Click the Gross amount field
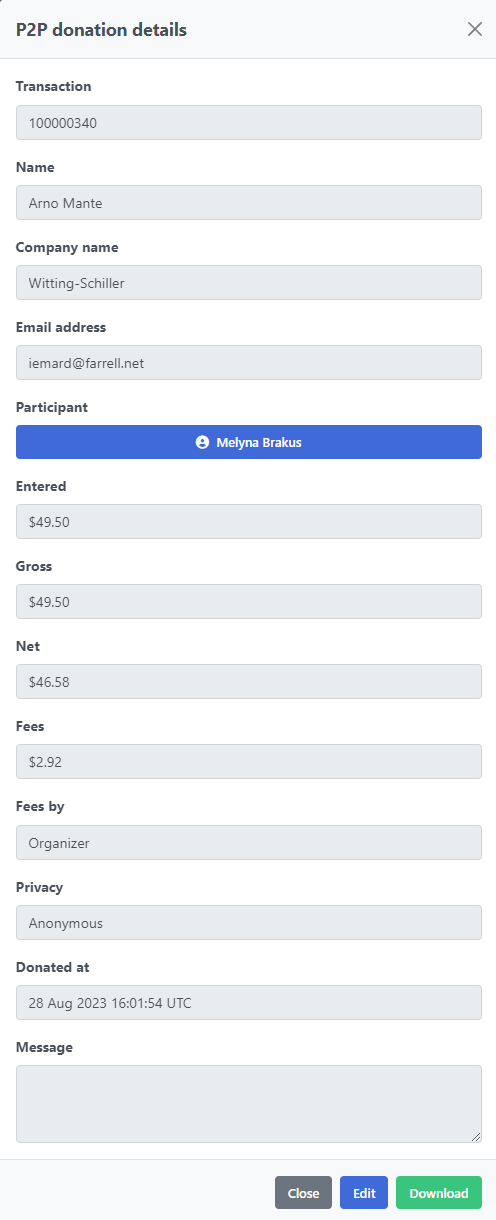 pyautogui.click(x=249, y=602)
